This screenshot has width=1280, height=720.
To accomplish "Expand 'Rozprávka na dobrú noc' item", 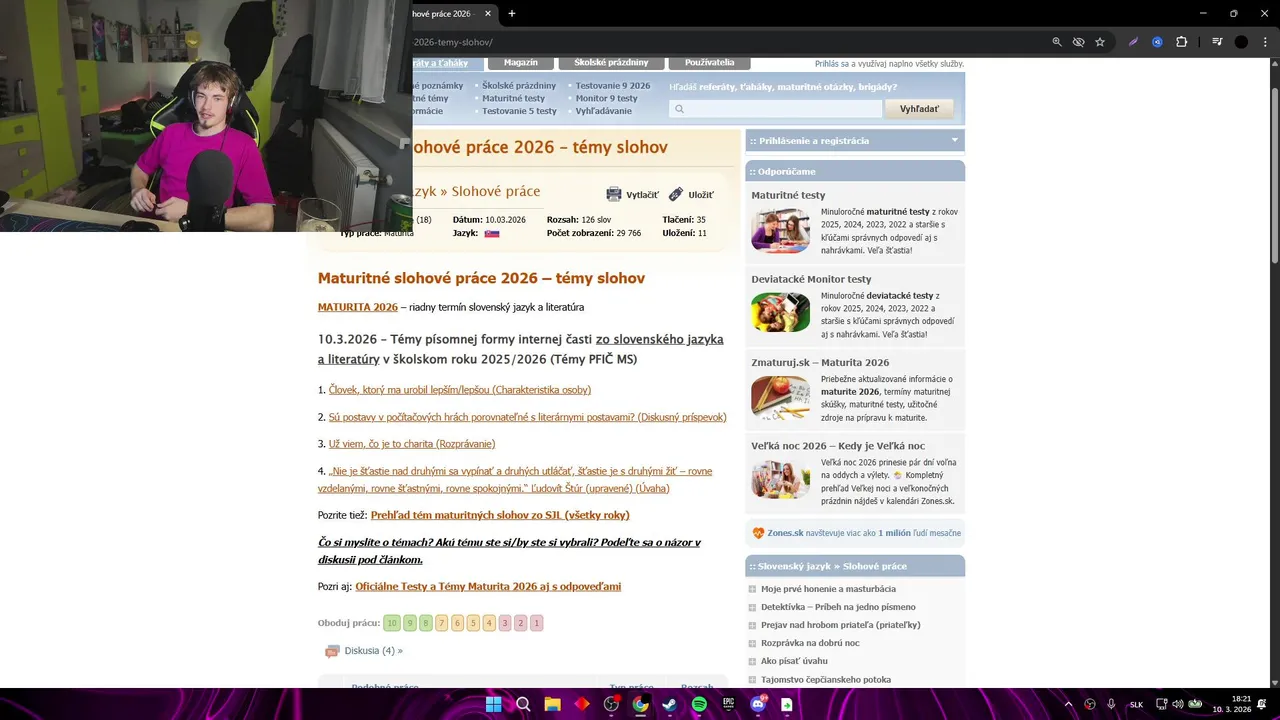I will pos(752,643).
